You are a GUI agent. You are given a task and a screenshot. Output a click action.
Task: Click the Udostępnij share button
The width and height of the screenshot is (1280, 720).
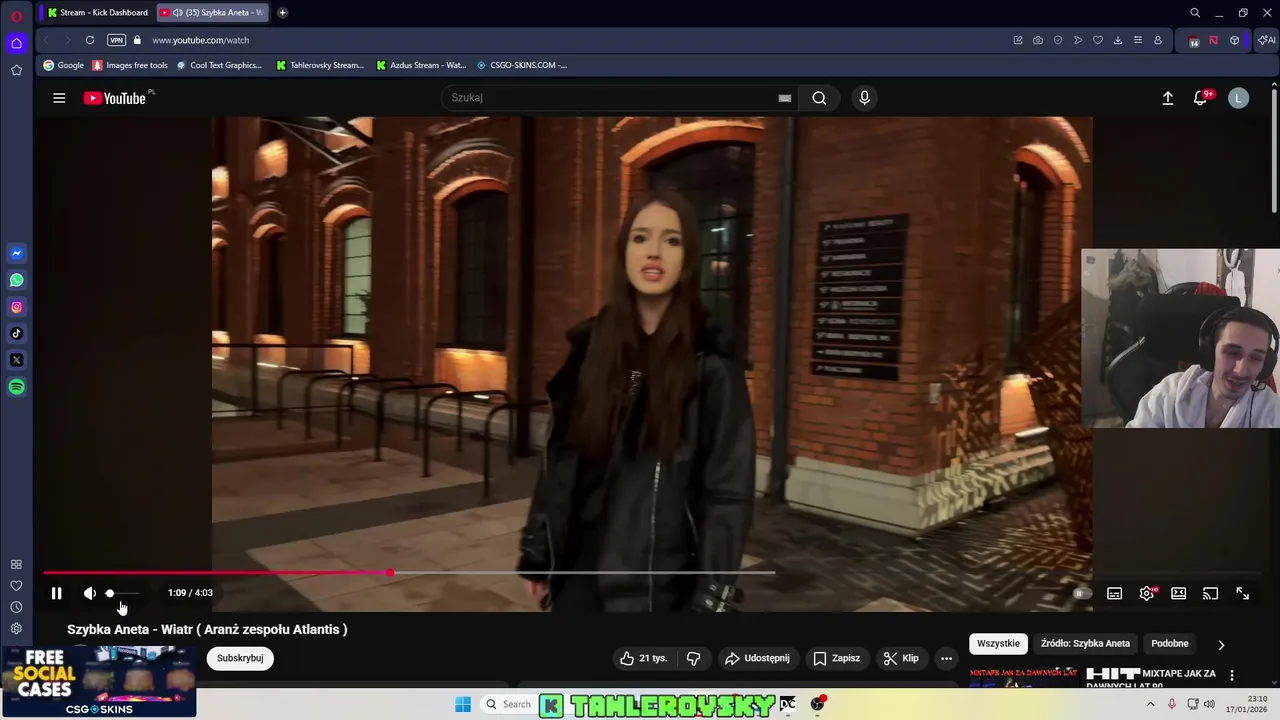coord(757,658)
